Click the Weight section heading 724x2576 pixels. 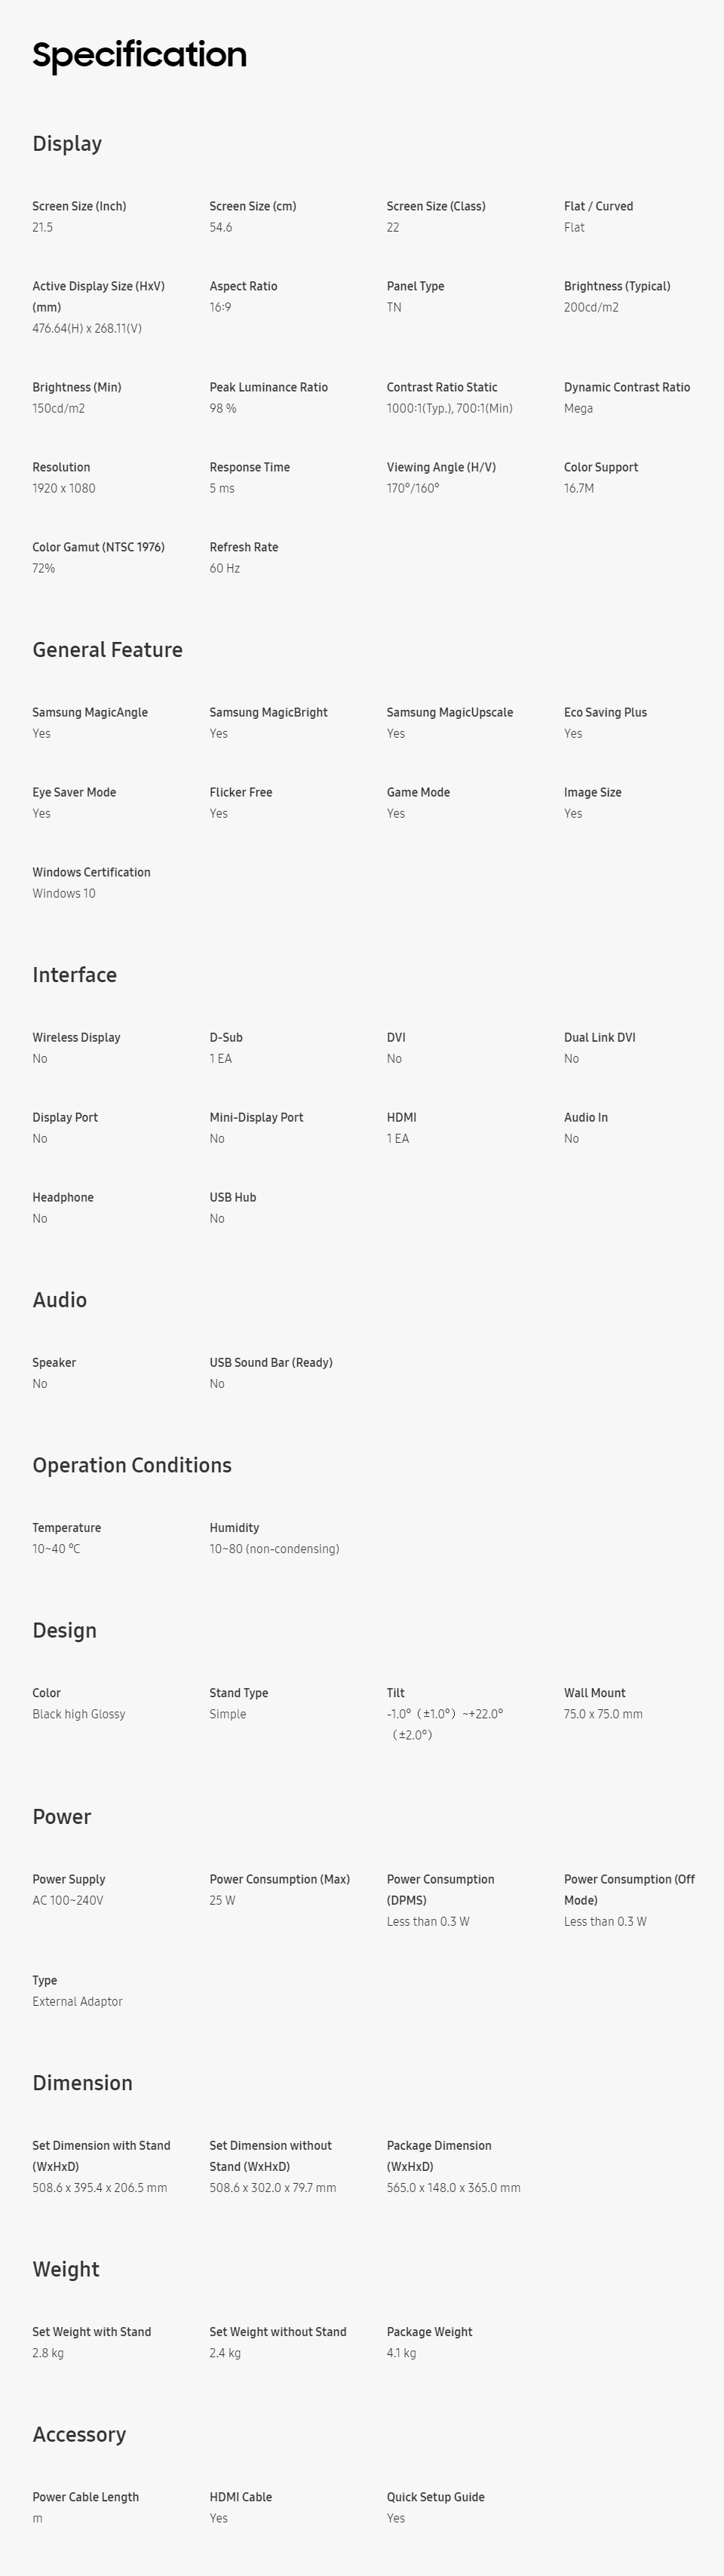tap(65, 2269)
